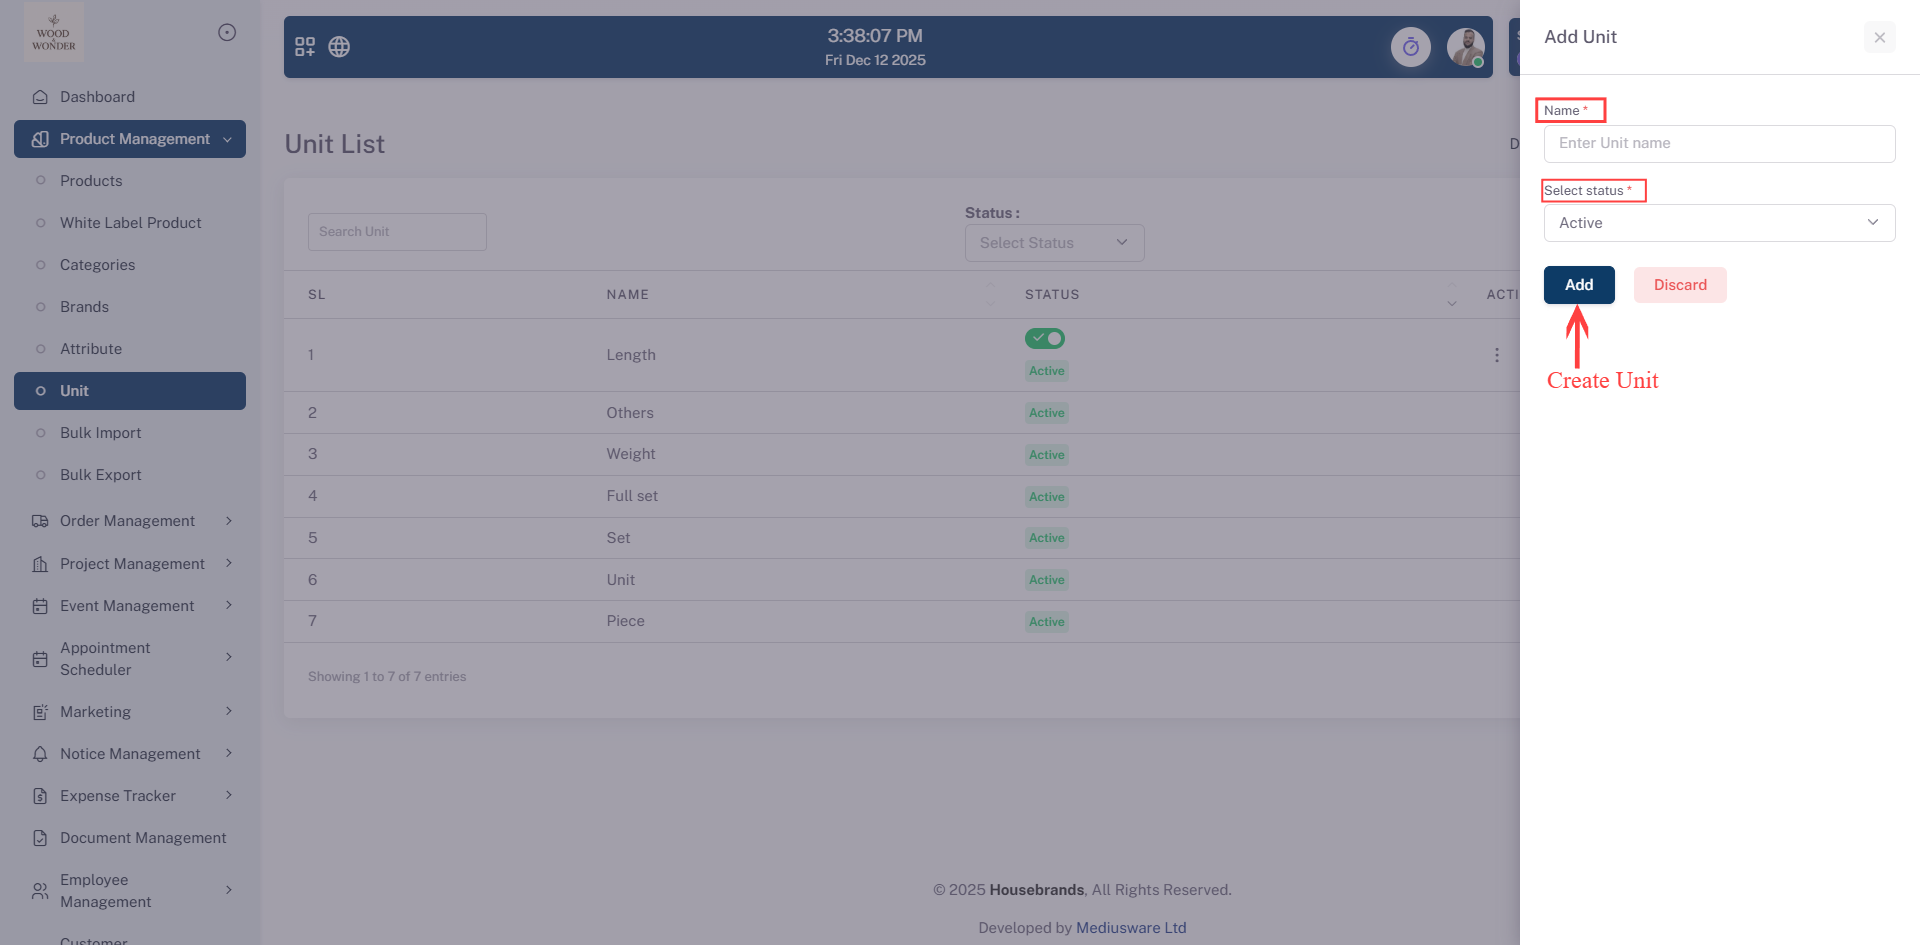
Task: Open three-dot actions menu for Length row
Action: pos(1496,355)
